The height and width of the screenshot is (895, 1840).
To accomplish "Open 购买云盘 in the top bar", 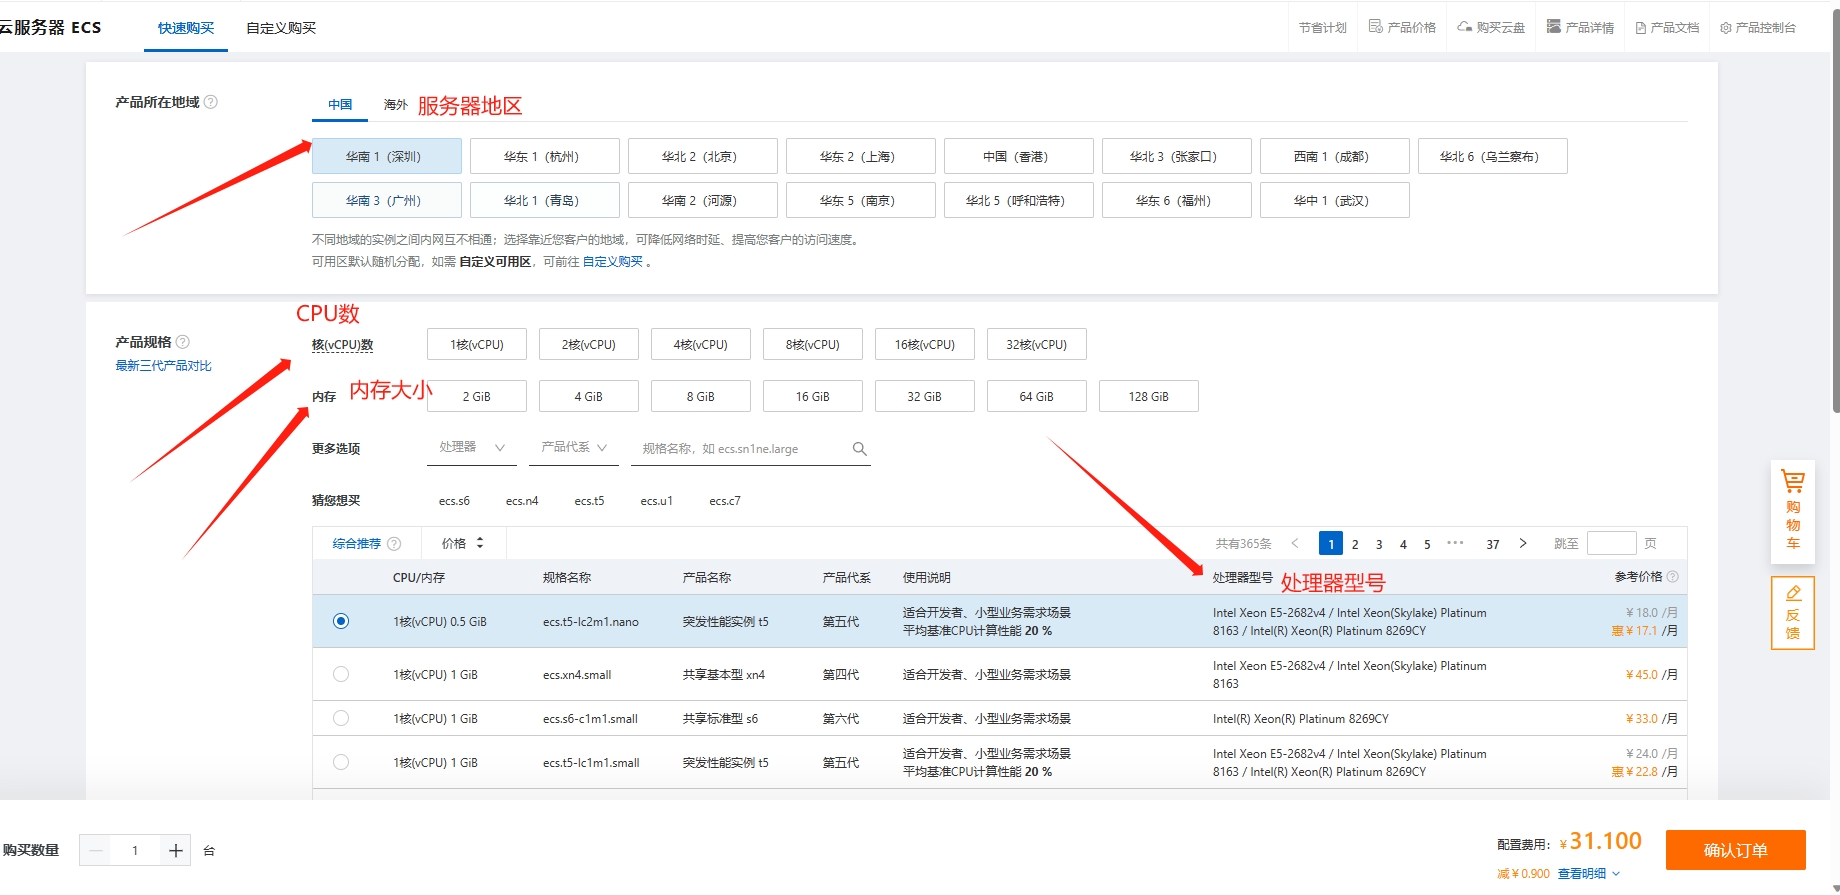I will tap(1491, 27).
